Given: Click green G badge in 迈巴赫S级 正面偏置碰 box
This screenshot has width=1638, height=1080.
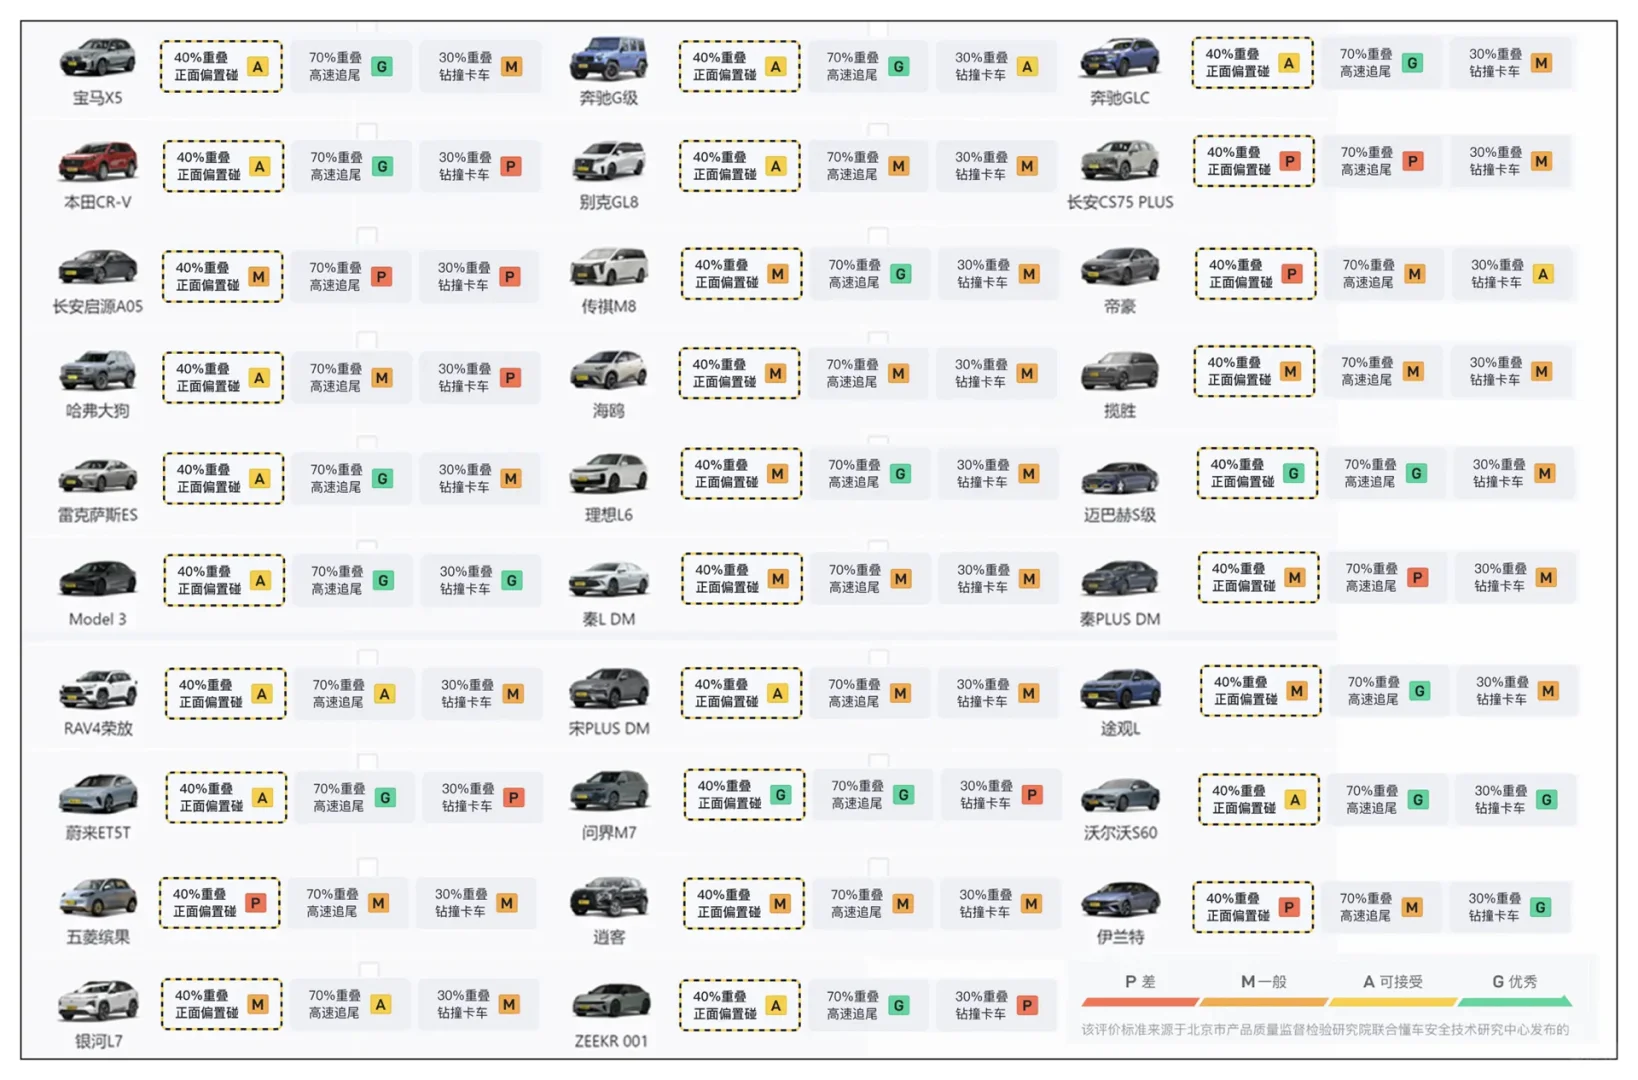Looking at the screenshot, I should click(1294, 473).
